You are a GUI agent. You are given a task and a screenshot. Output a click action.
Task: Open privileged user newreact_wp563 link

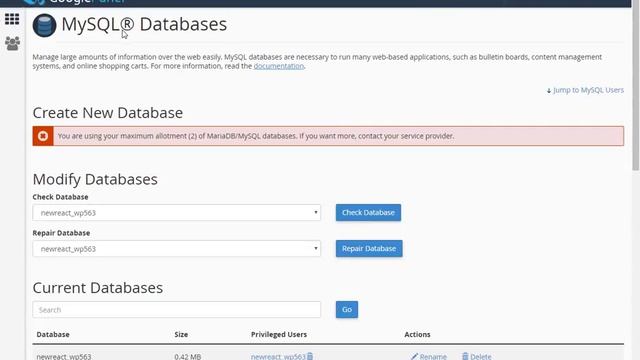[278, 356]
